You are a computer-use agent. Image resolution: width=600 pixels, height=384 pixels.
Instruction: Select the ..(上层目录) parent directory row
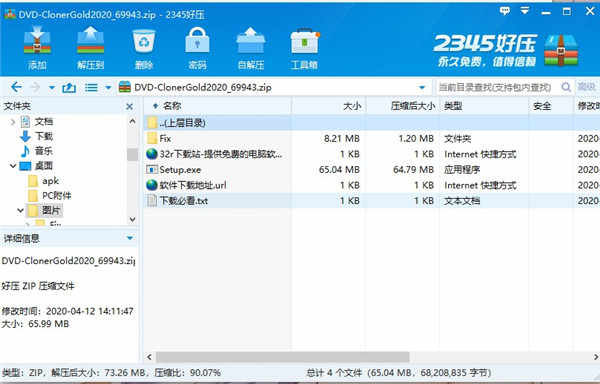(x=372, y=123)
